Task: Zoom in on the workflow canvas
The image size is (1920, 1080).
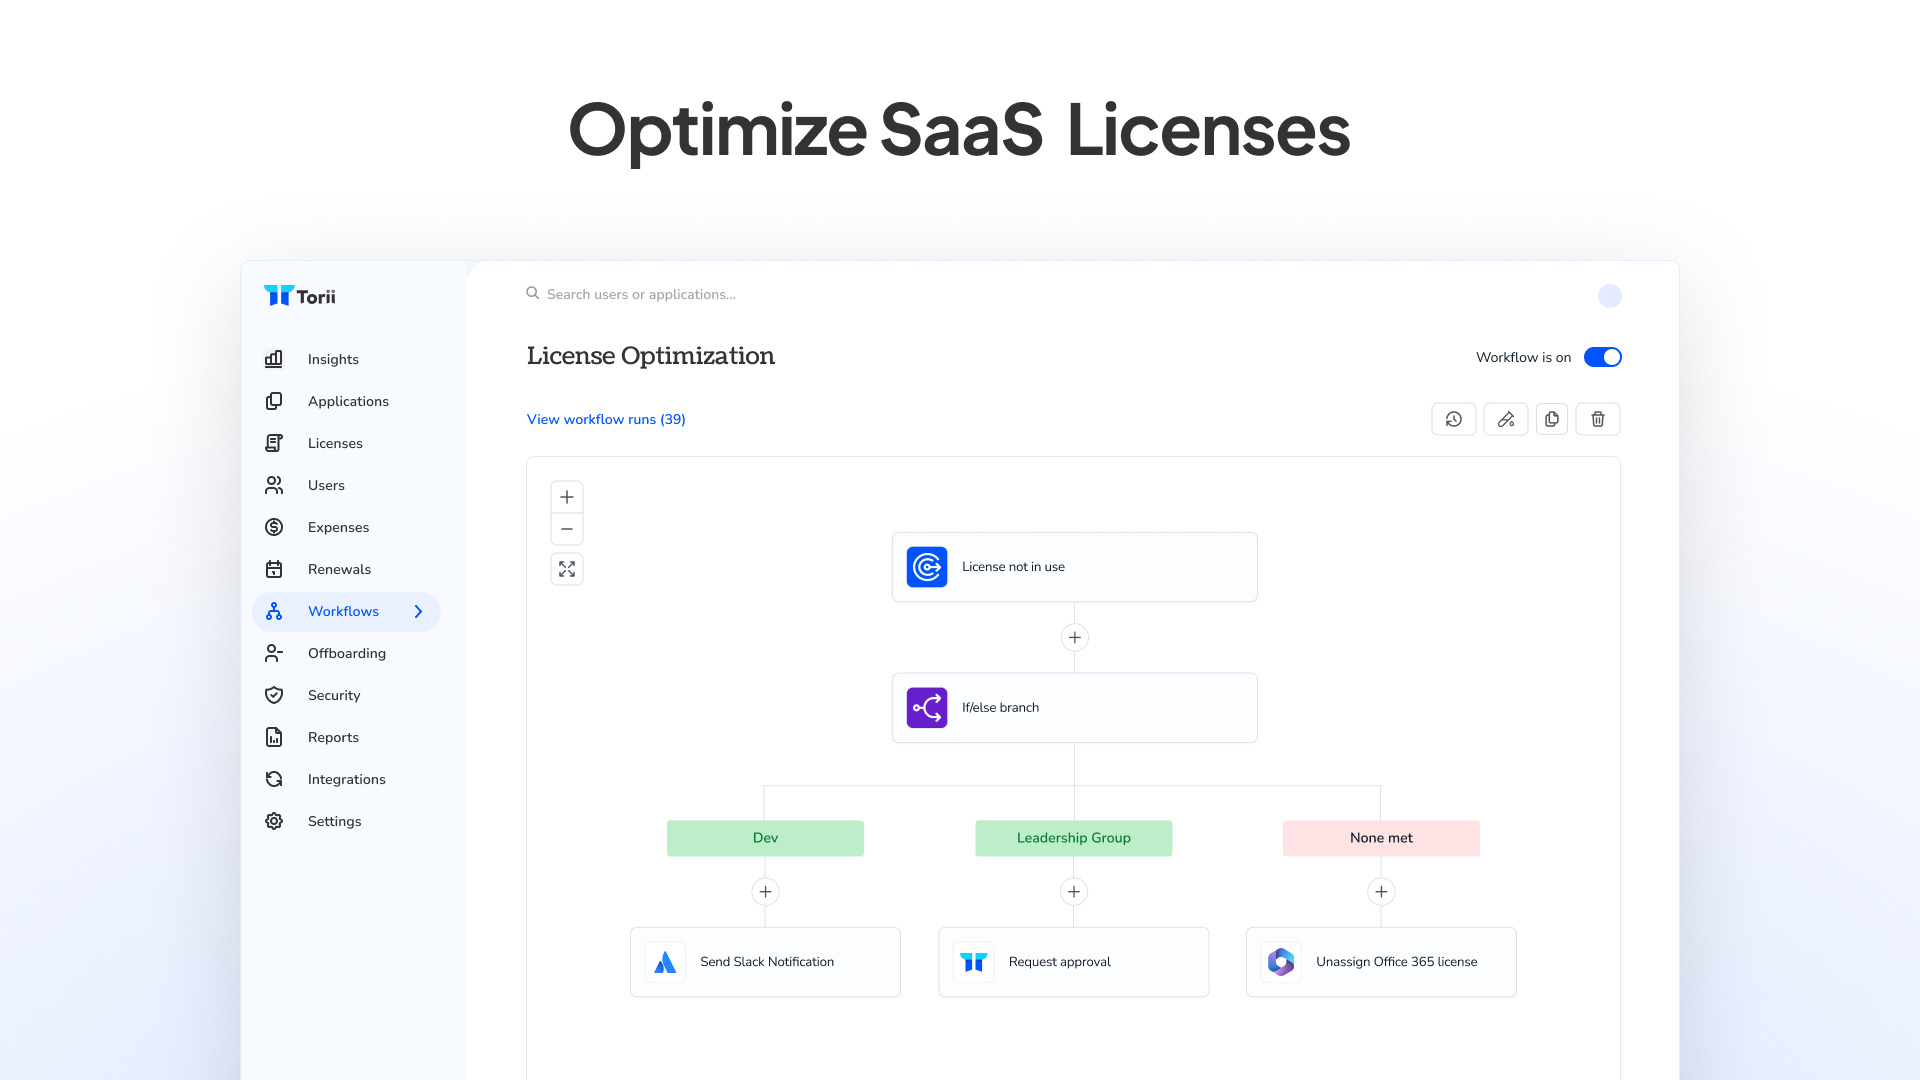Action: 567,497
